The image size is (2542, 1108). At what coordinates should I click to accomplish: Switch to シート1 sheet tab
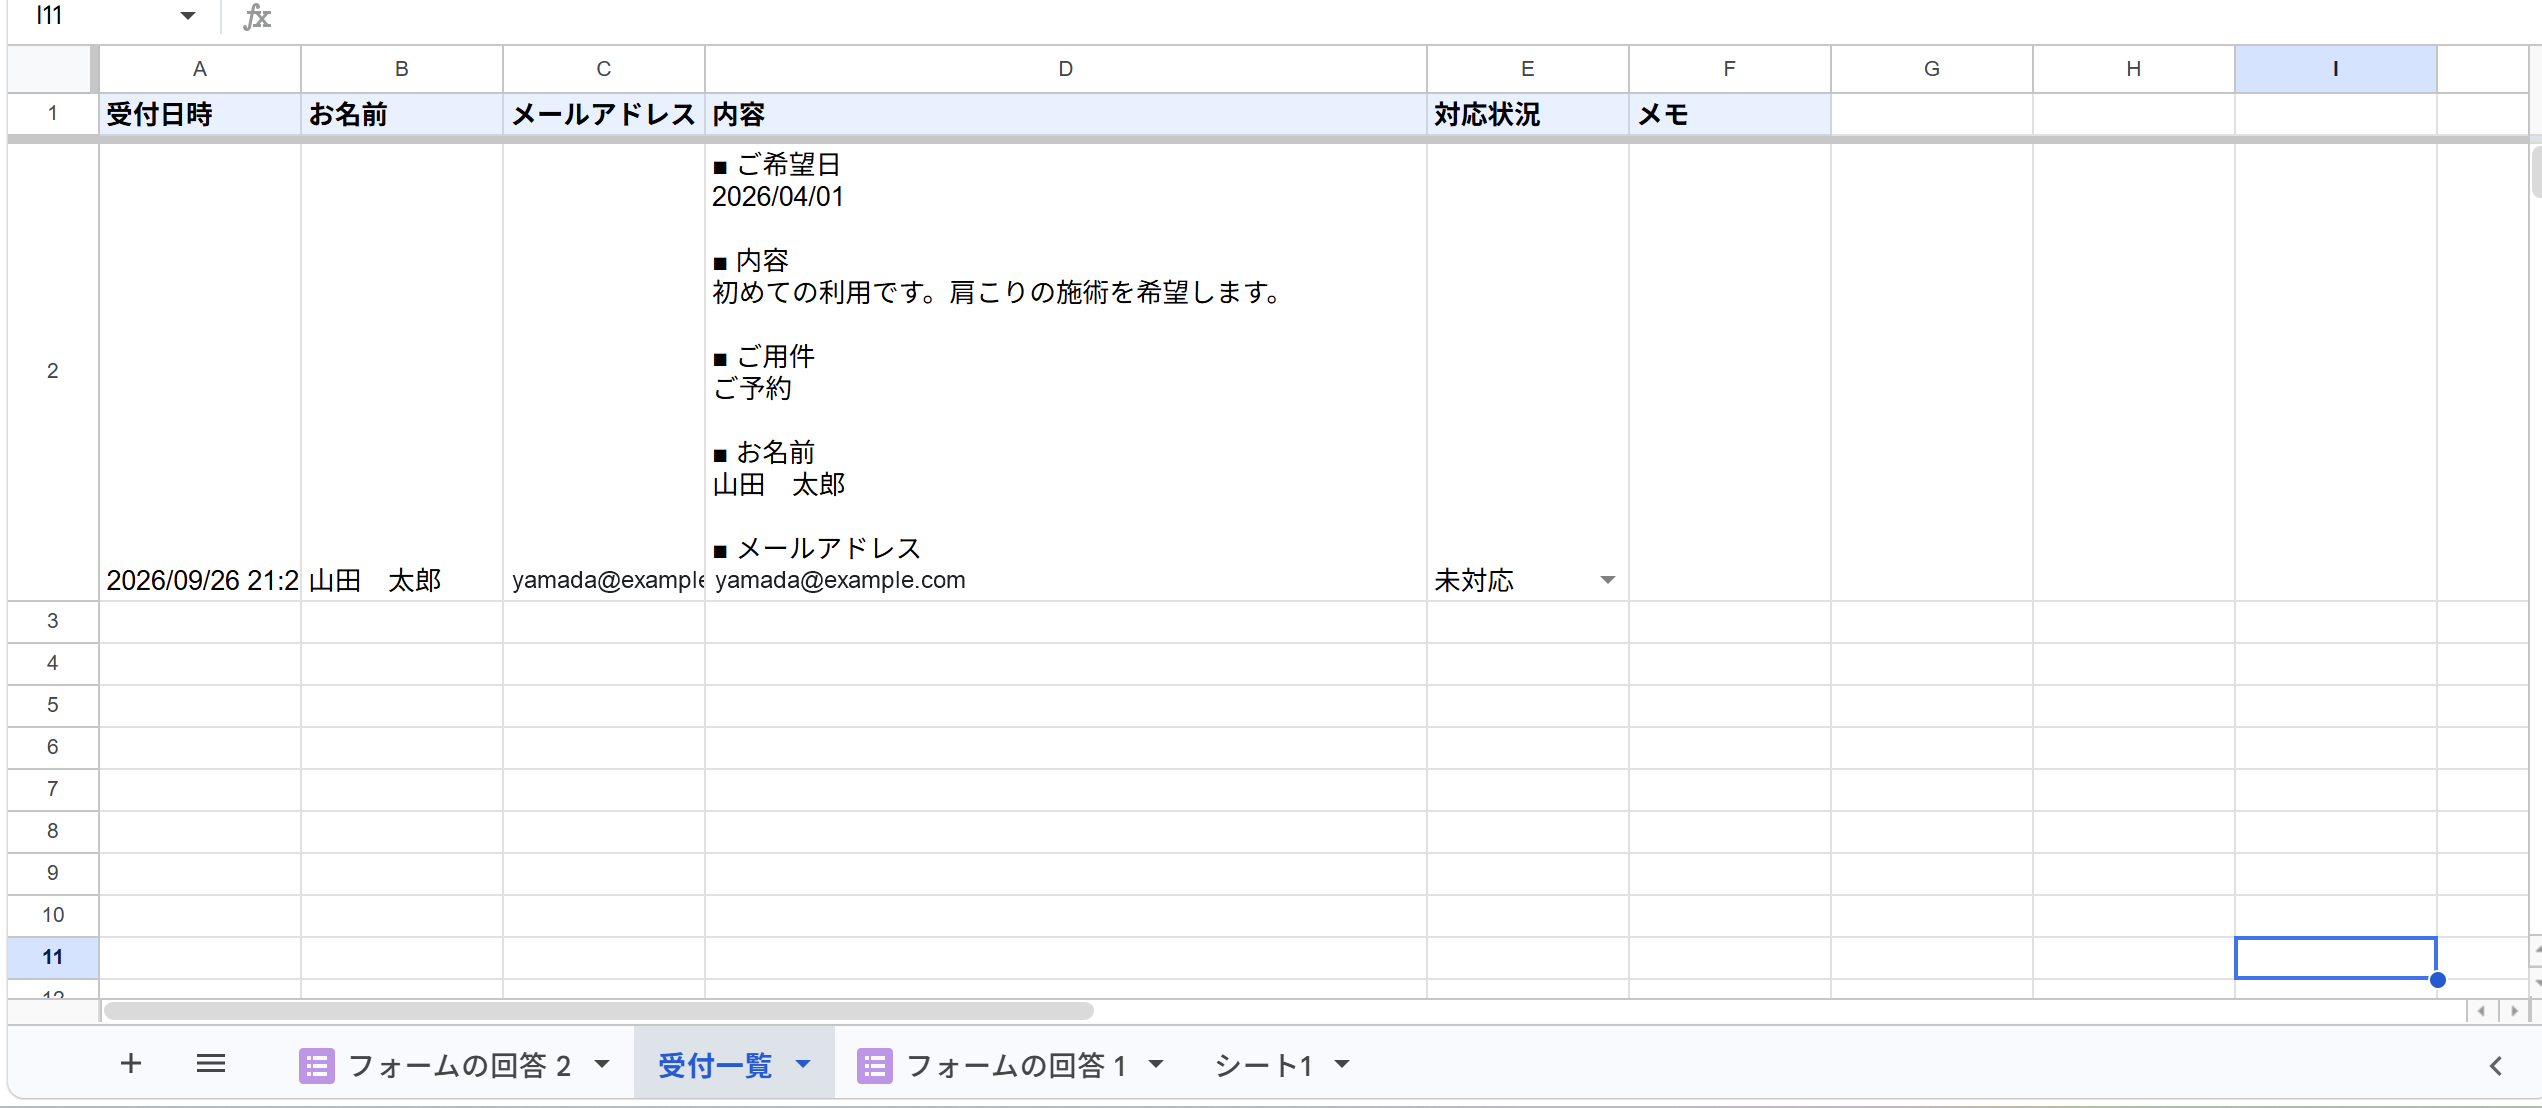coord(1263,1066)
